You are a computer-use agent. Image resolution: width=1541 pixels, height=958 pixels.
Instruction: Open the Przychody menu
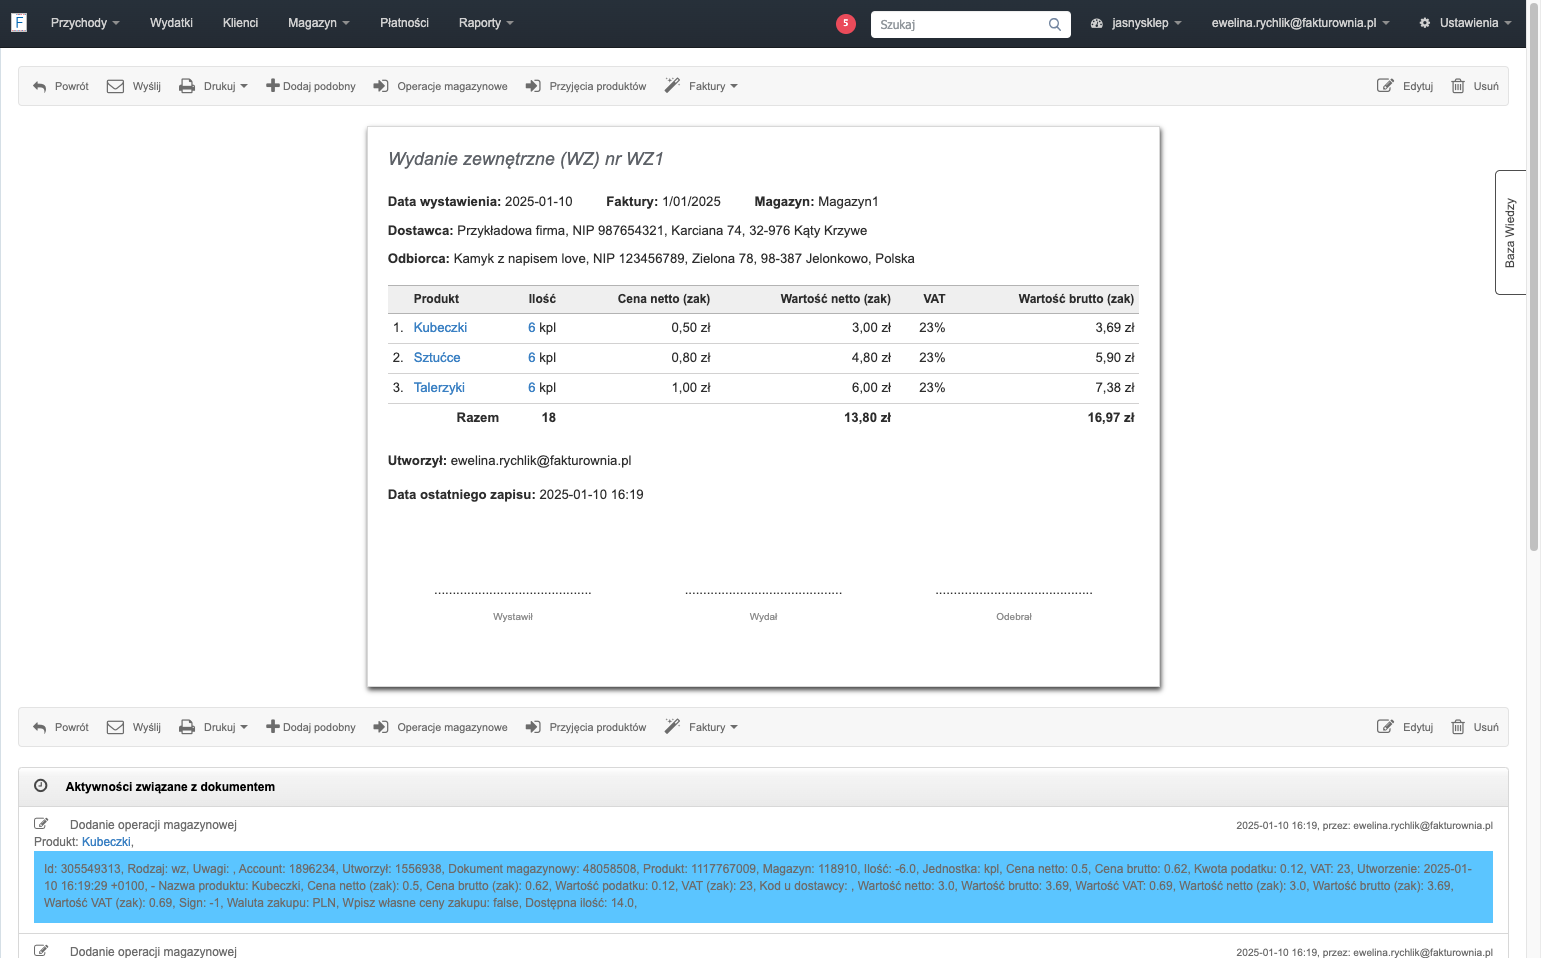point(85,23)
